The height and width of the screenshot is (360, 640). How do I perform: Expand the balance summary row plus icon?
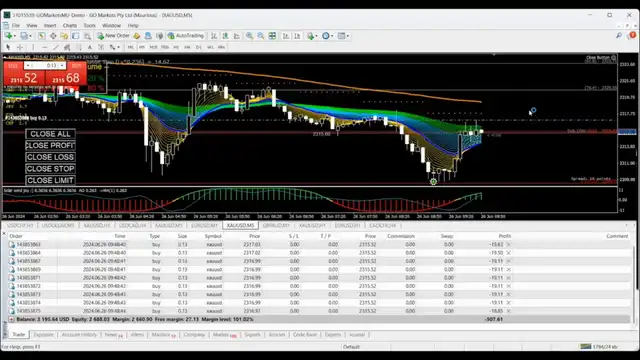click(11, 320)
